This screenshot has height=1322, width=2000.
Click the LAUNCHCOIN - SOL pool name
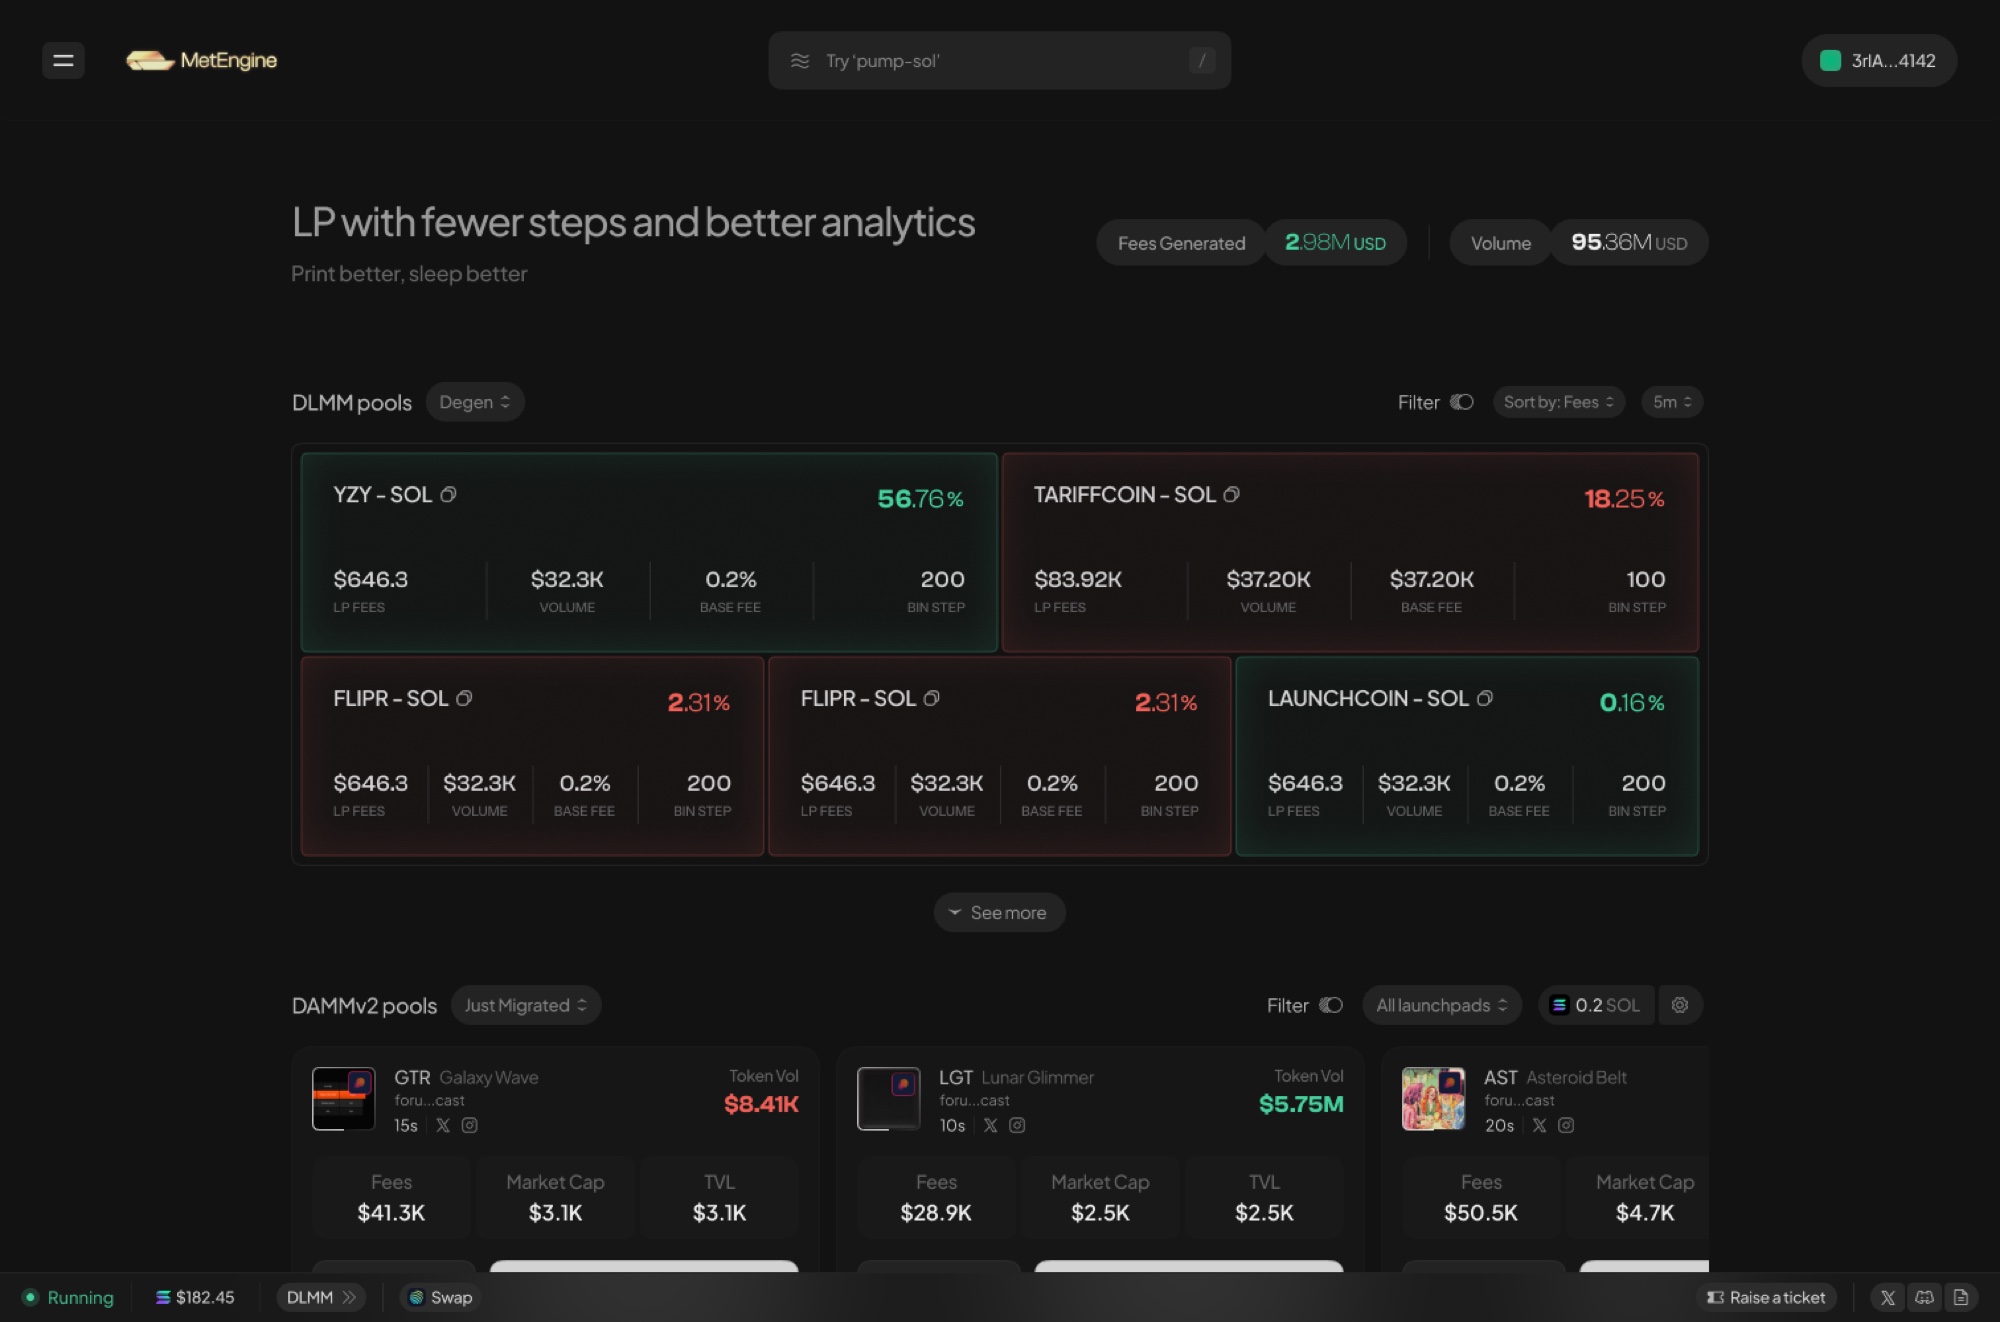click(1368, 699)
